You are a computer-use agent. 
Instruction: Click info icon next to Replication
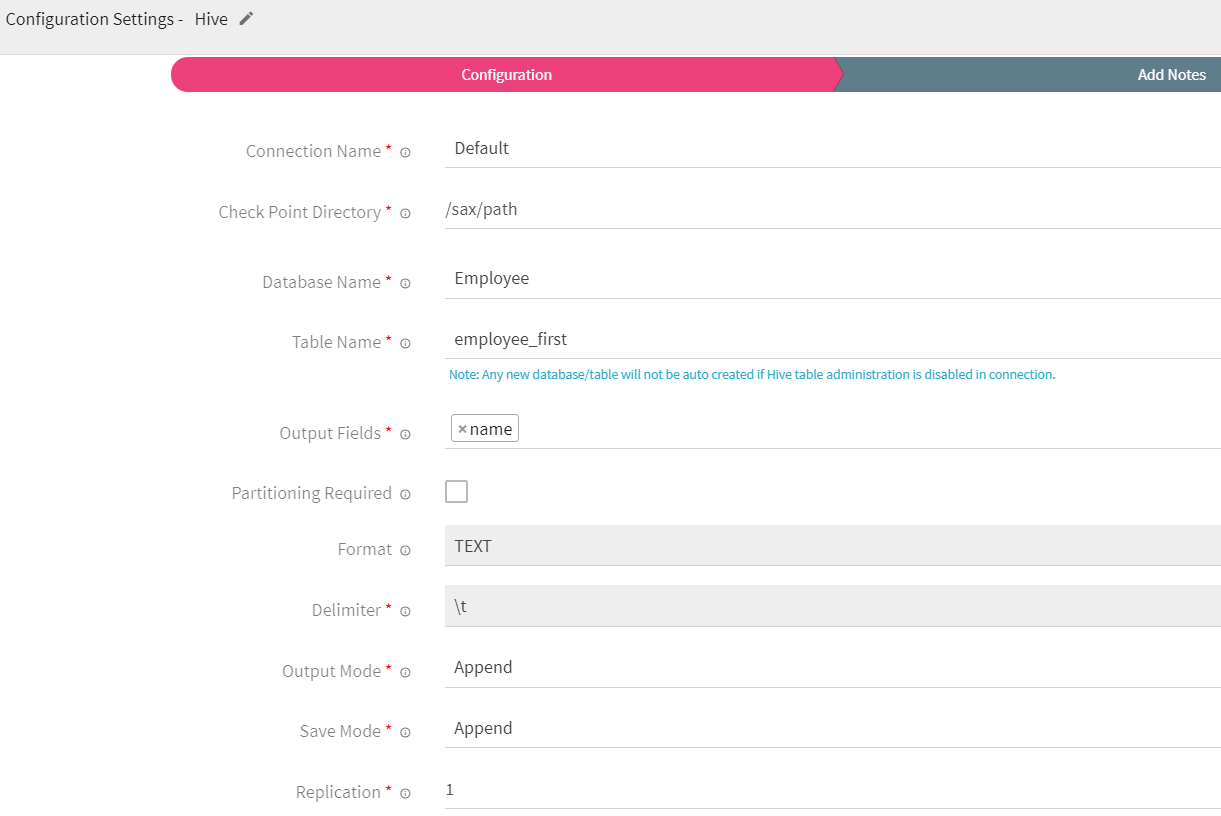click(x=405, y=793)
